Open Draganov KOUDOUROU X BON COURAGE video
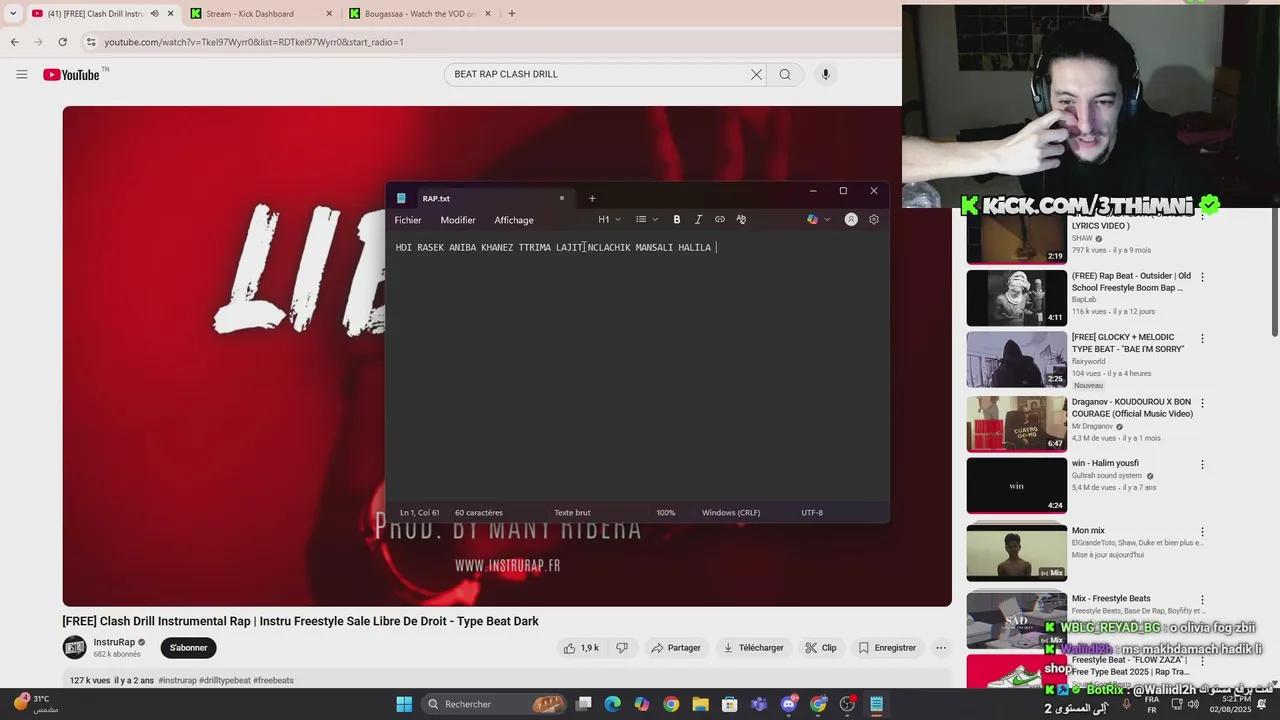The width and height of the screenshot is (1280, 720). [1016, 423]
